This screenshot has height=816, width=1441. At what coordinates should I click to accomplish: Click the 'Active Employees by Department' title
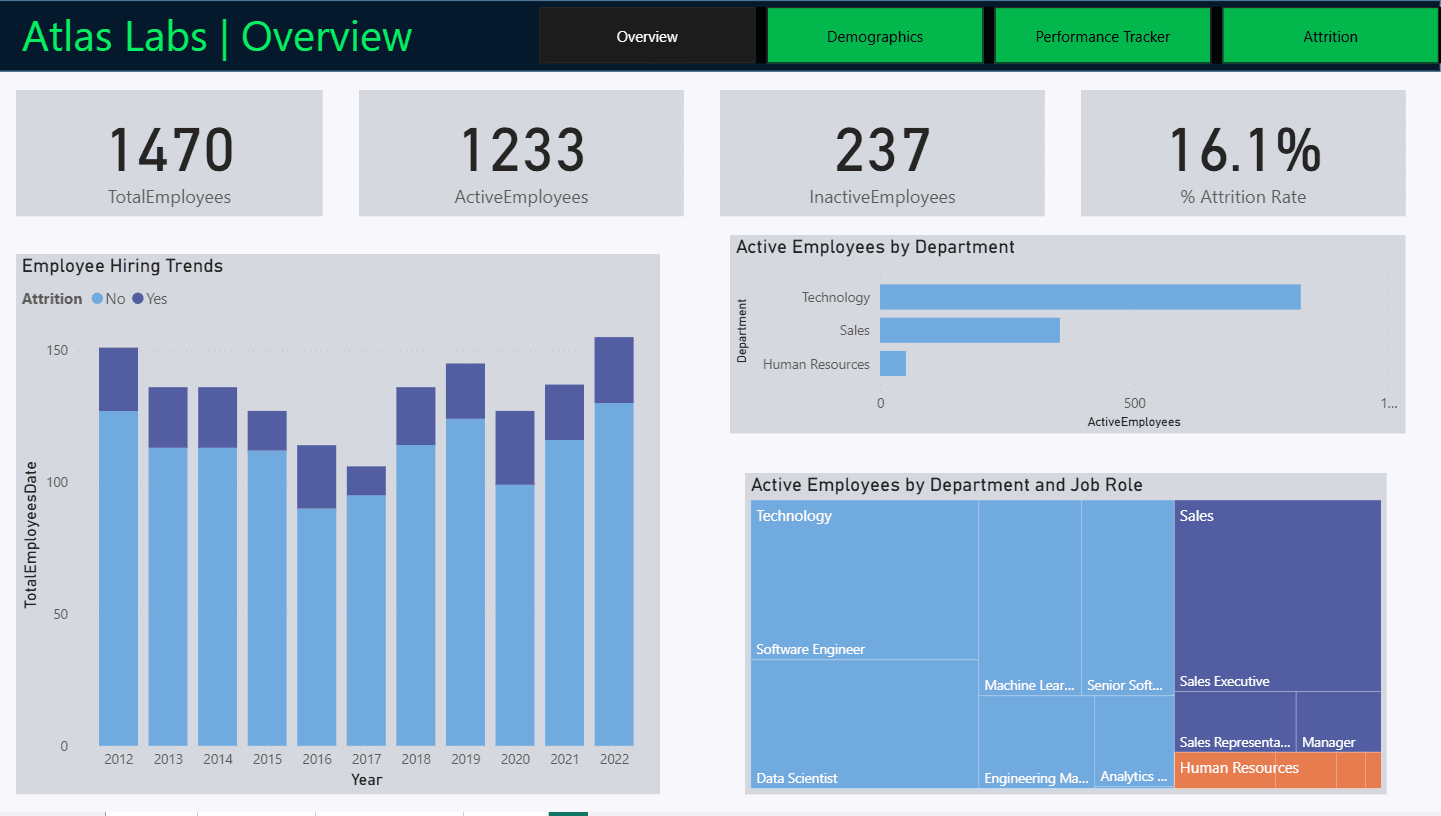coord(875,247)
